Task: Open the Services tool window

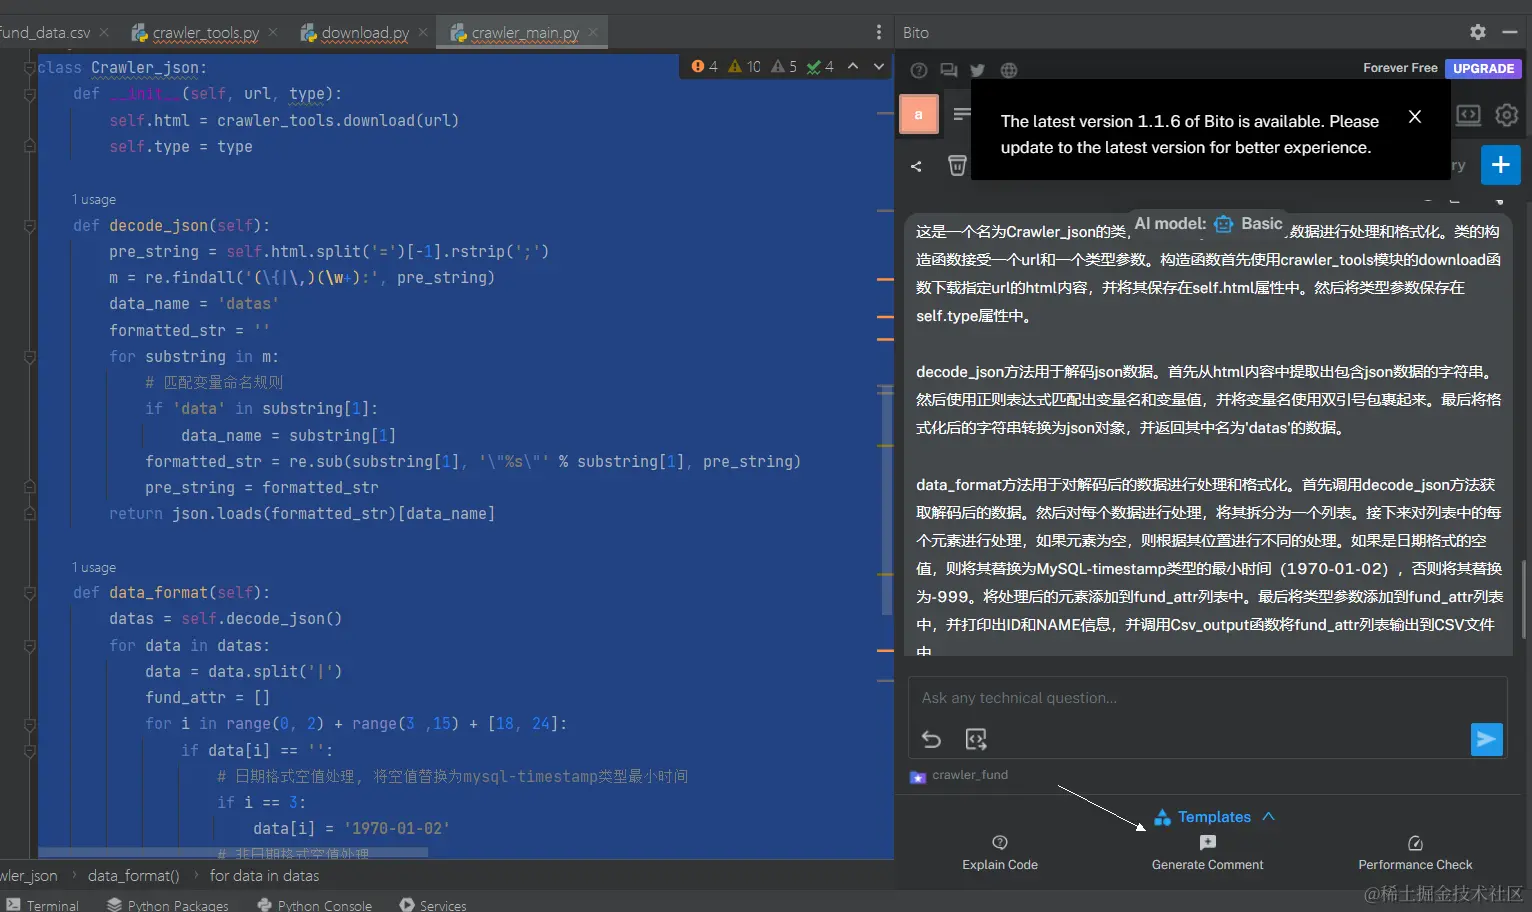Action: [x=433, y=905]
